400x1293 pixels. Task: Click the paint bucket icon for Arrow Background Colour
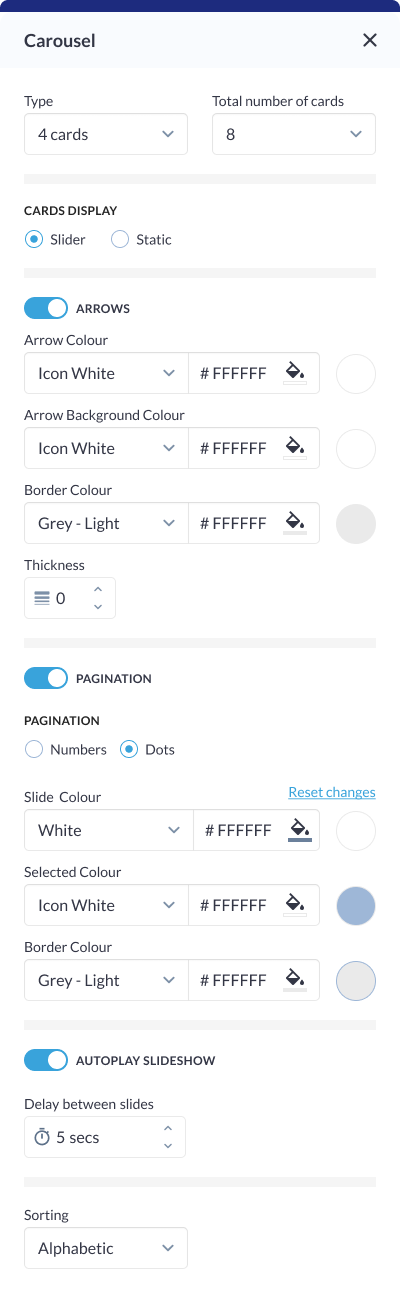295,448
